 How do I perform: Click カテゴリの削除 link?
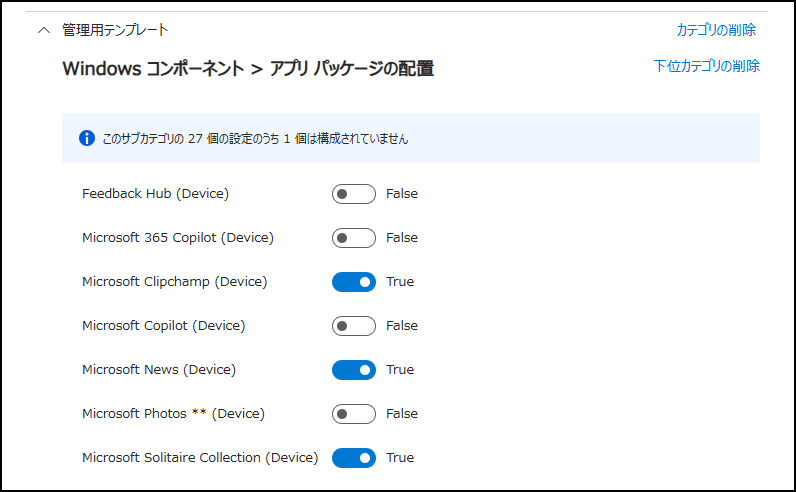[716, 30]
